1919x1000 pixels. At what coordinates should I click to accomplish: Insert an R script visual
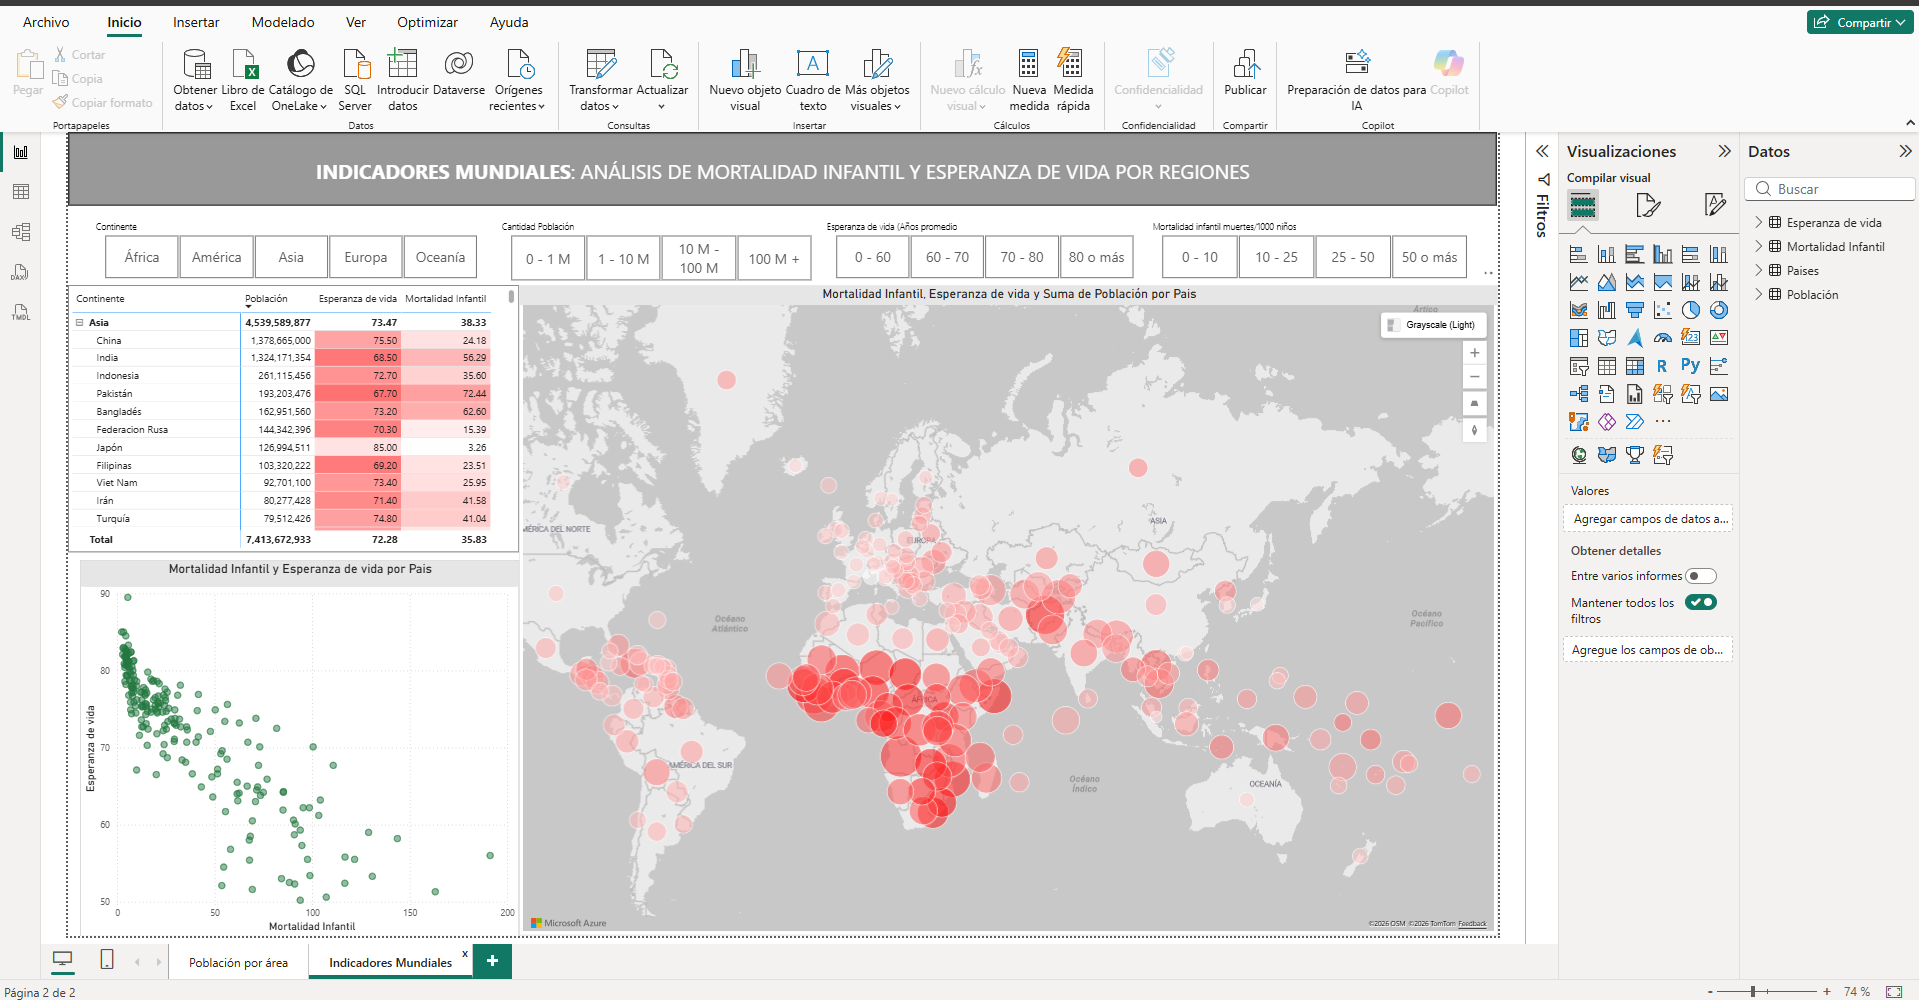1662,366
